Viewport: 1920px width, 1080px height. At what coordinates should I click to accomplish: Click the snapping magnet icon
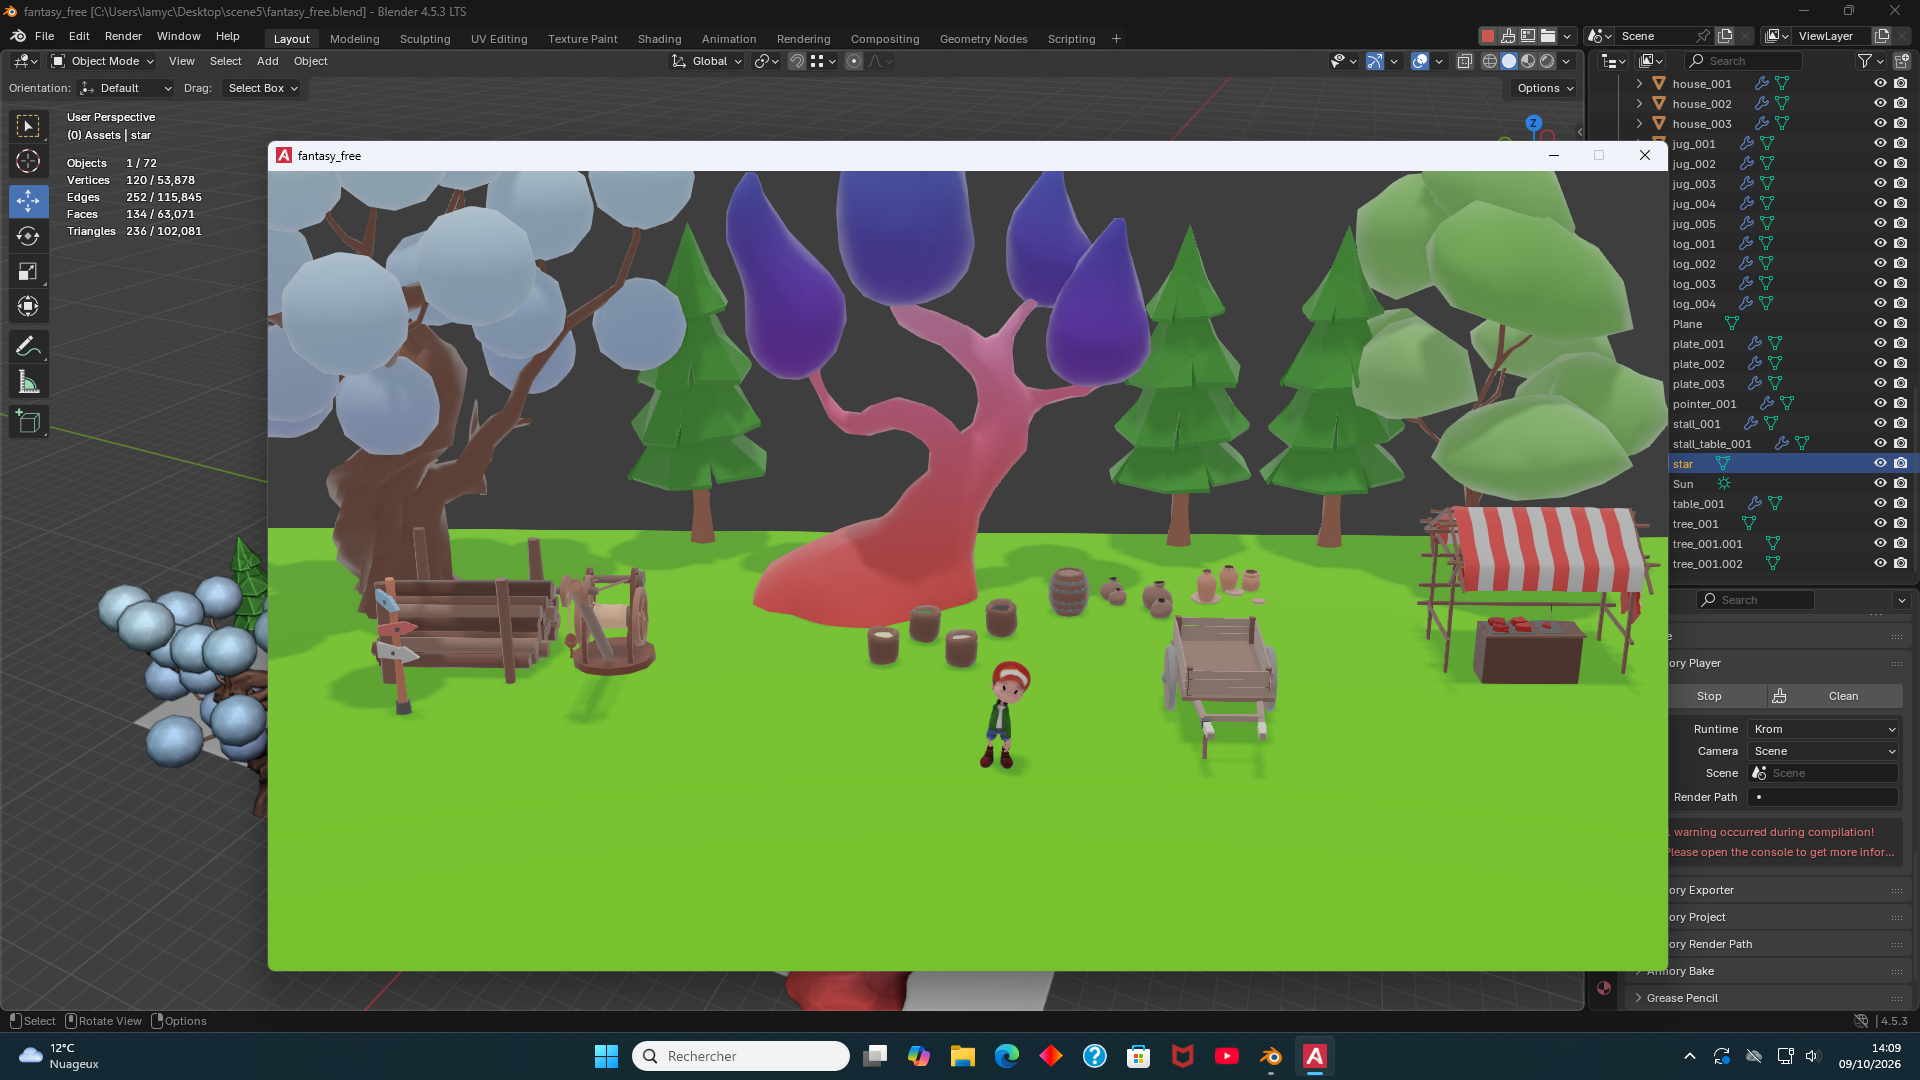[x=797, y=61]
